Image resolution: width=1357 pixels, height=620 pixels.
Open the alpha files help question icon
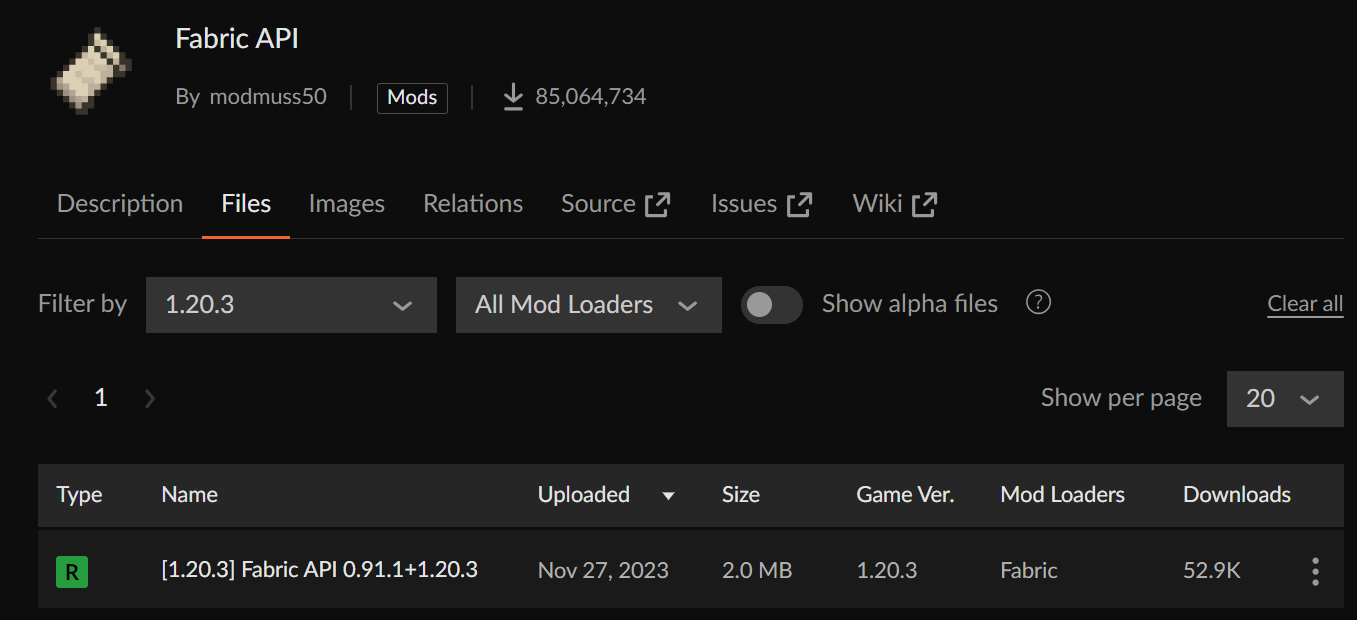click(x=1038, y=303)
